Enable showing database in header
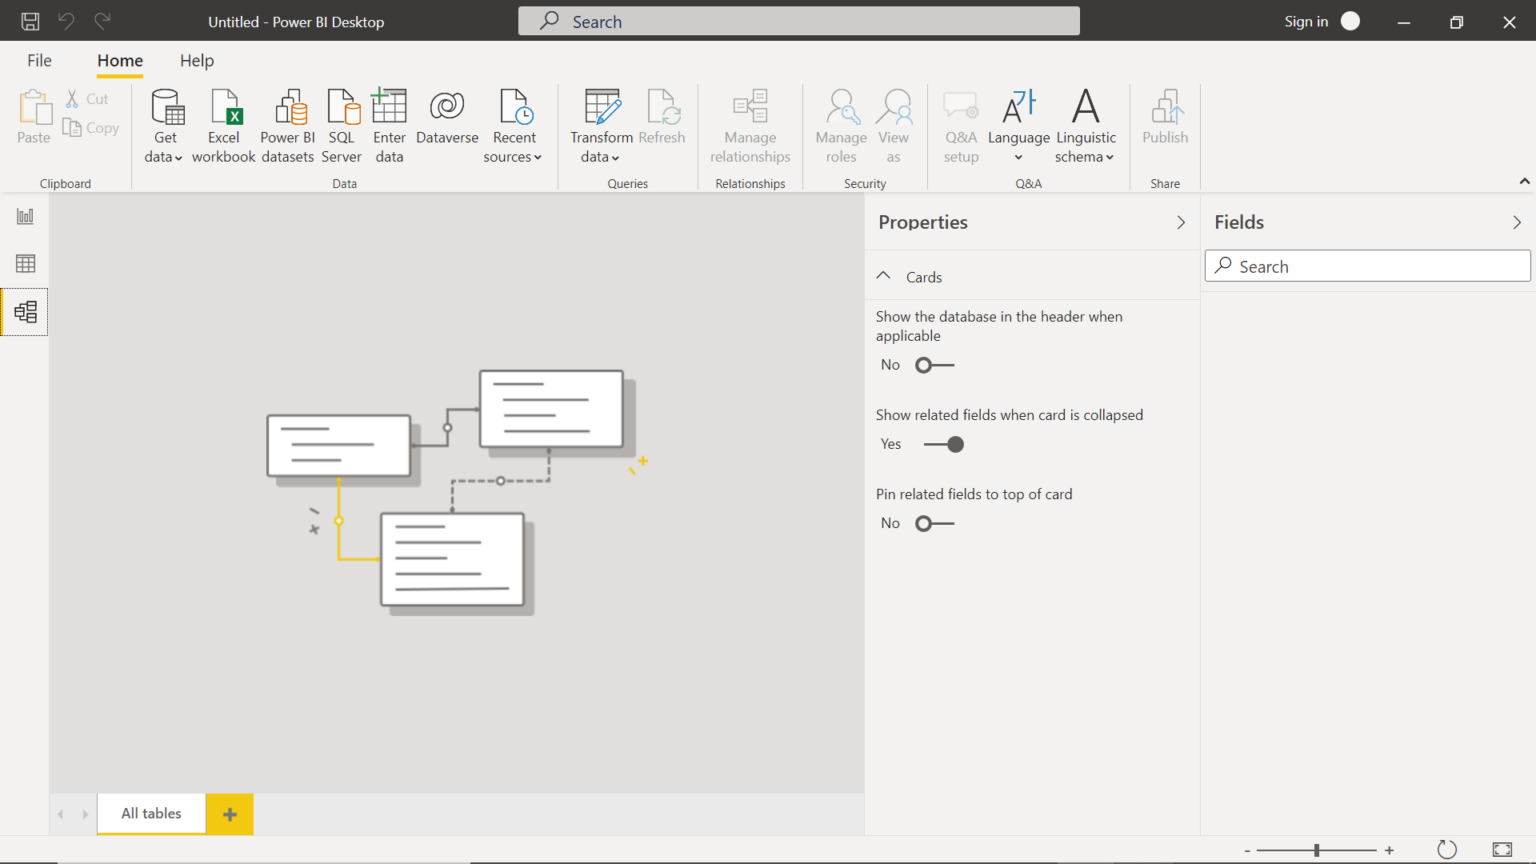Image resolution: width=1536 pixels, height=864 pixels. pyautogui.click(x=934, y=364)
